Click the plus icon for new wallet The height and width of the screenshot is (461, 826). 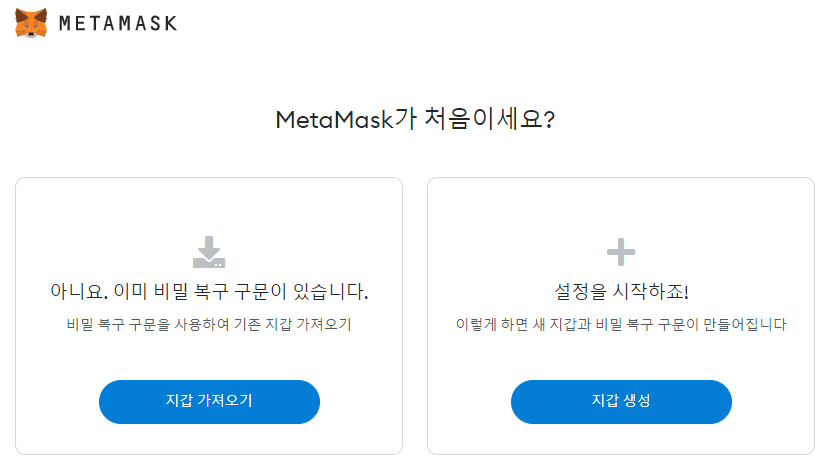pos(621,252)
